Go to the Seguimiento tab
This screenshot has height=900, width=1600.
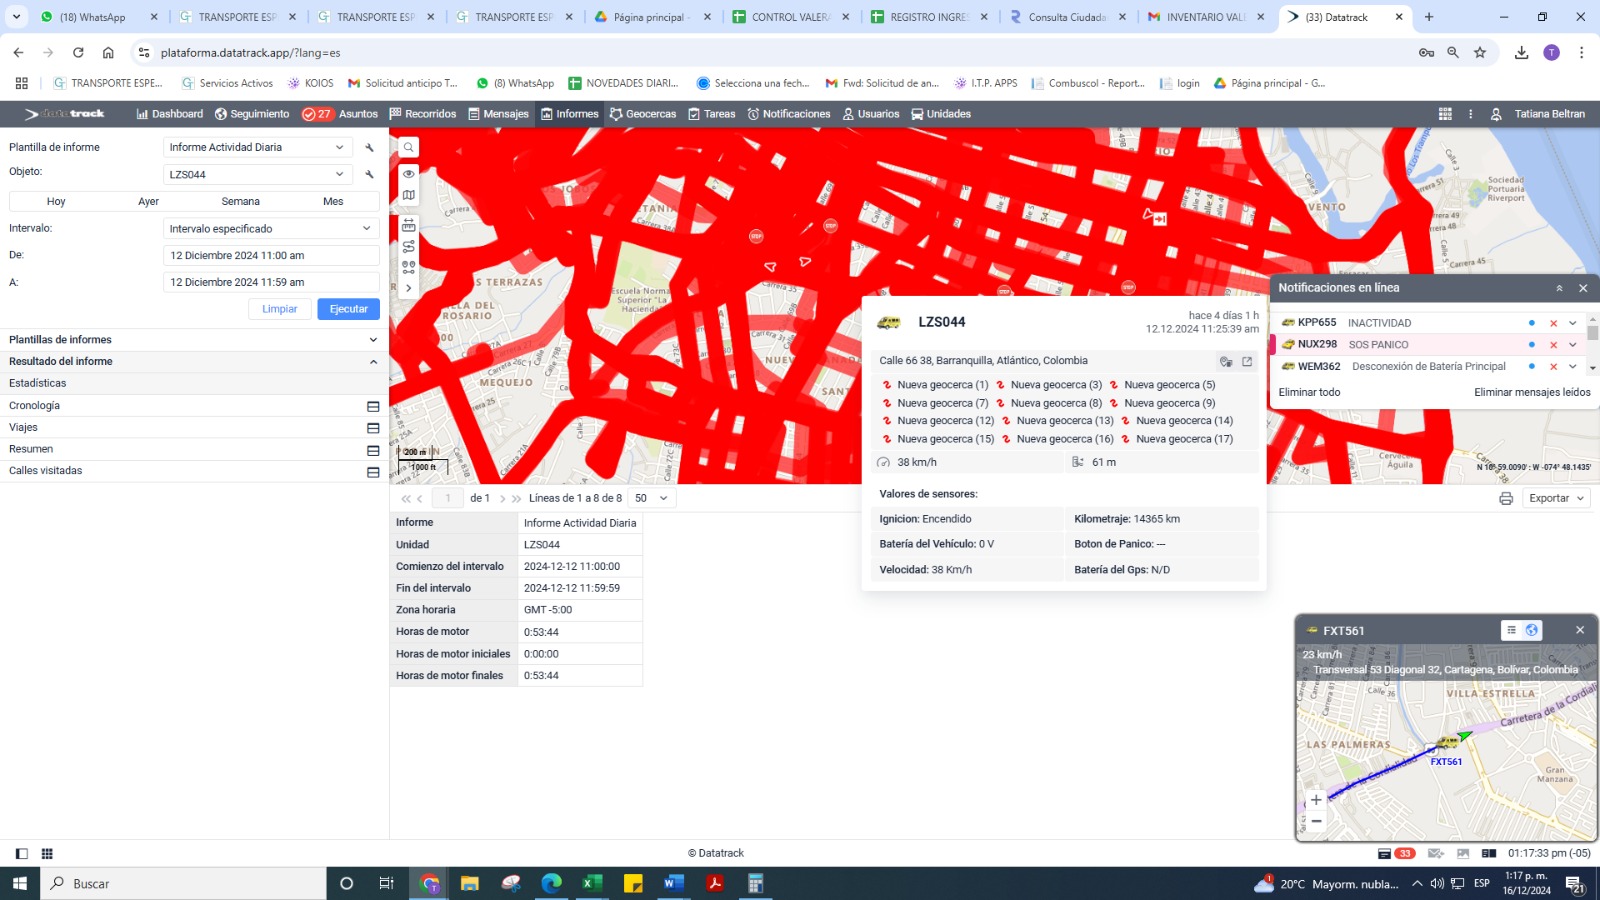point(251,114)
